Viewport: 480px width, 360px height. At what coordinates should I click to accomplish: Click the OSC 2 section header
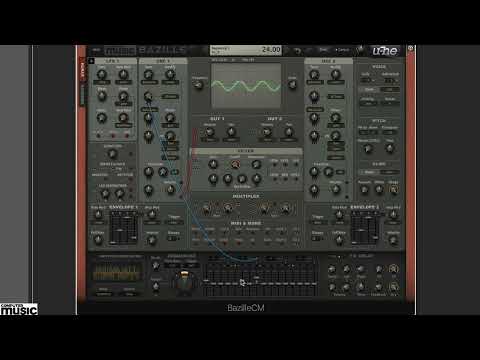[328, 61]
